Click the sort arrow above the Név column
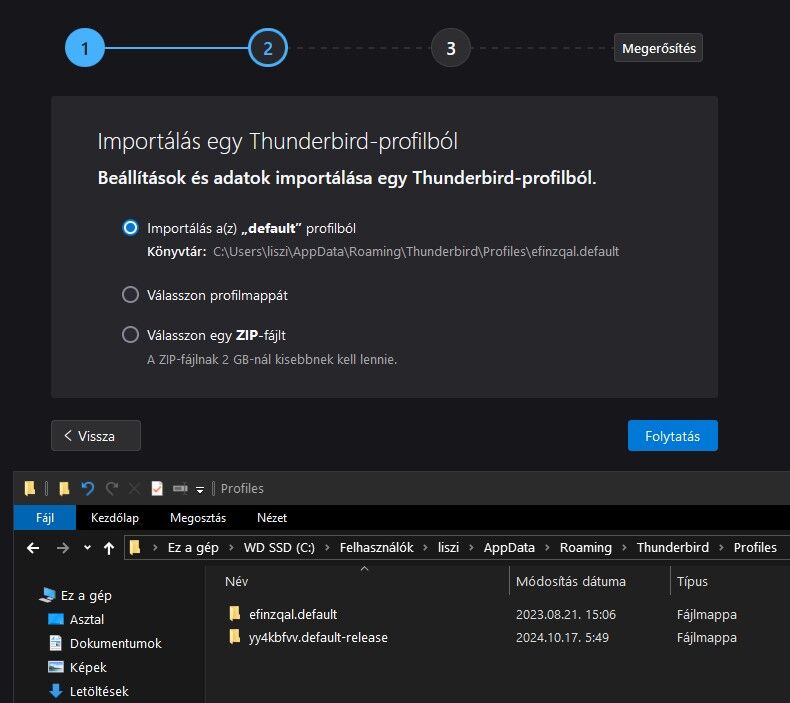Viewport: 790px width, 703px height. [x=364, y=568]
